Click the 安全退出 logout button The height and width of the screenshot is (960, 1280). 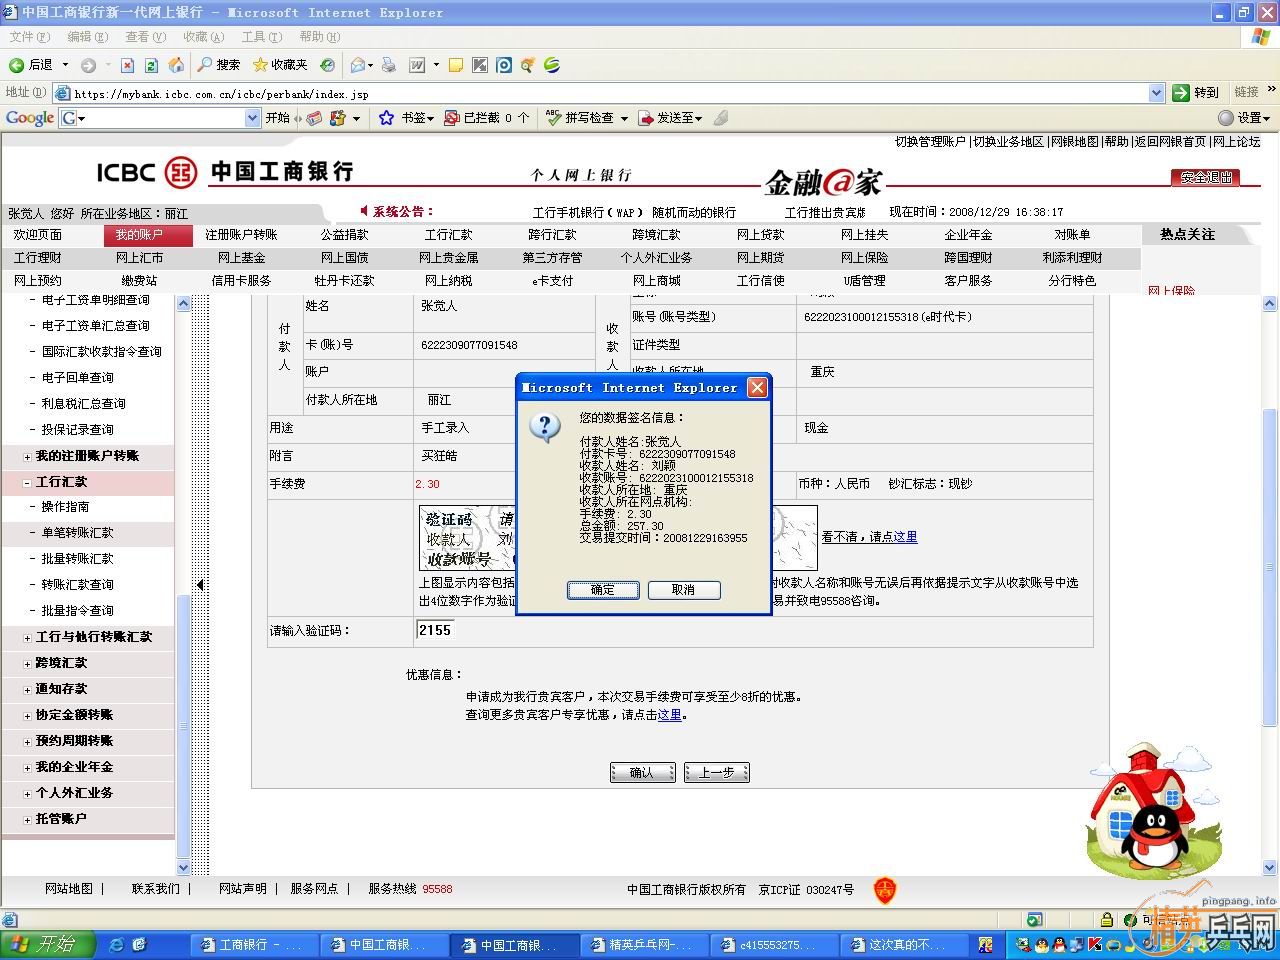pos(1205,177)
